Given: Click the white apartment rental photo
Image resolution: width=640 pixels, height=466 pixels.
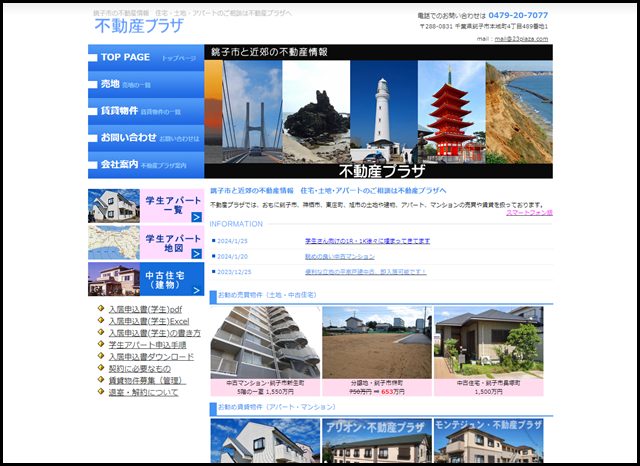Looking at the screenshot, I should (x=265, y=441).
